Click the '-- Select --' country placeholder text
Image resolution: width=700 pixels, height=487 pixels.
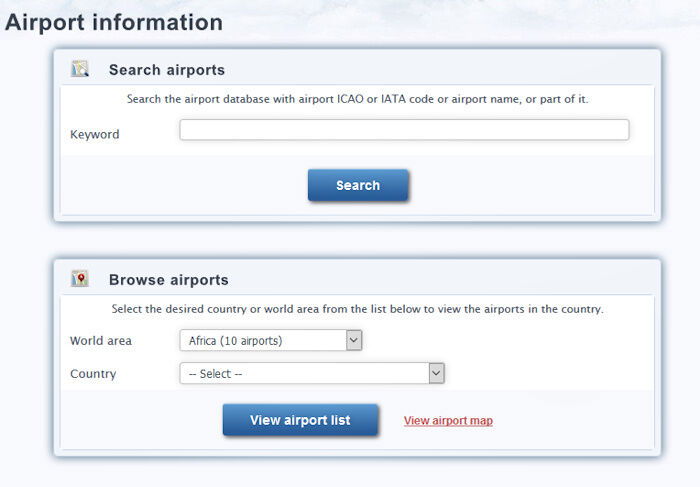(216, 374)
